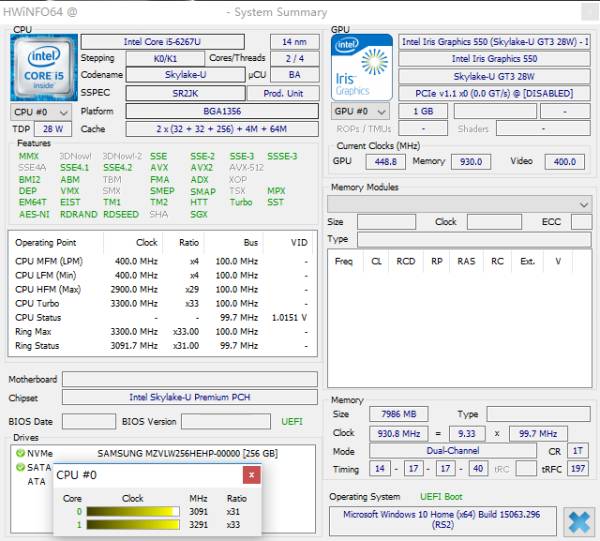Click the Skylake-U GT3 28W GPU codename field

point(495,76)
